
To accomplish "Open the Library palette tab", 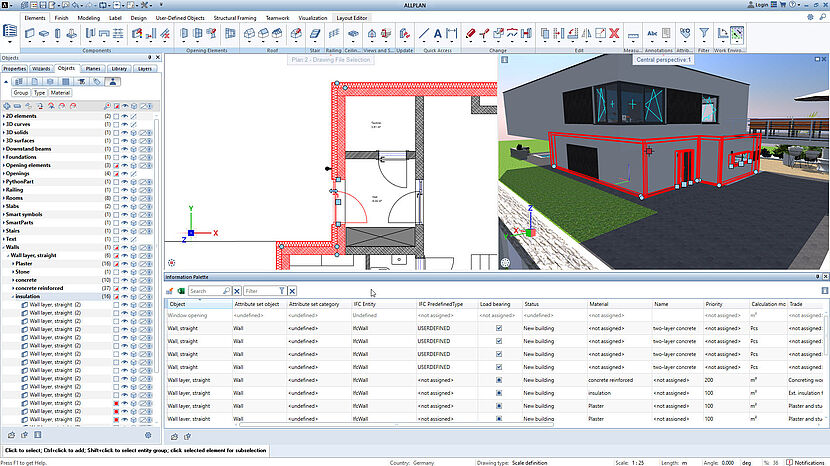I will [120, 69].
